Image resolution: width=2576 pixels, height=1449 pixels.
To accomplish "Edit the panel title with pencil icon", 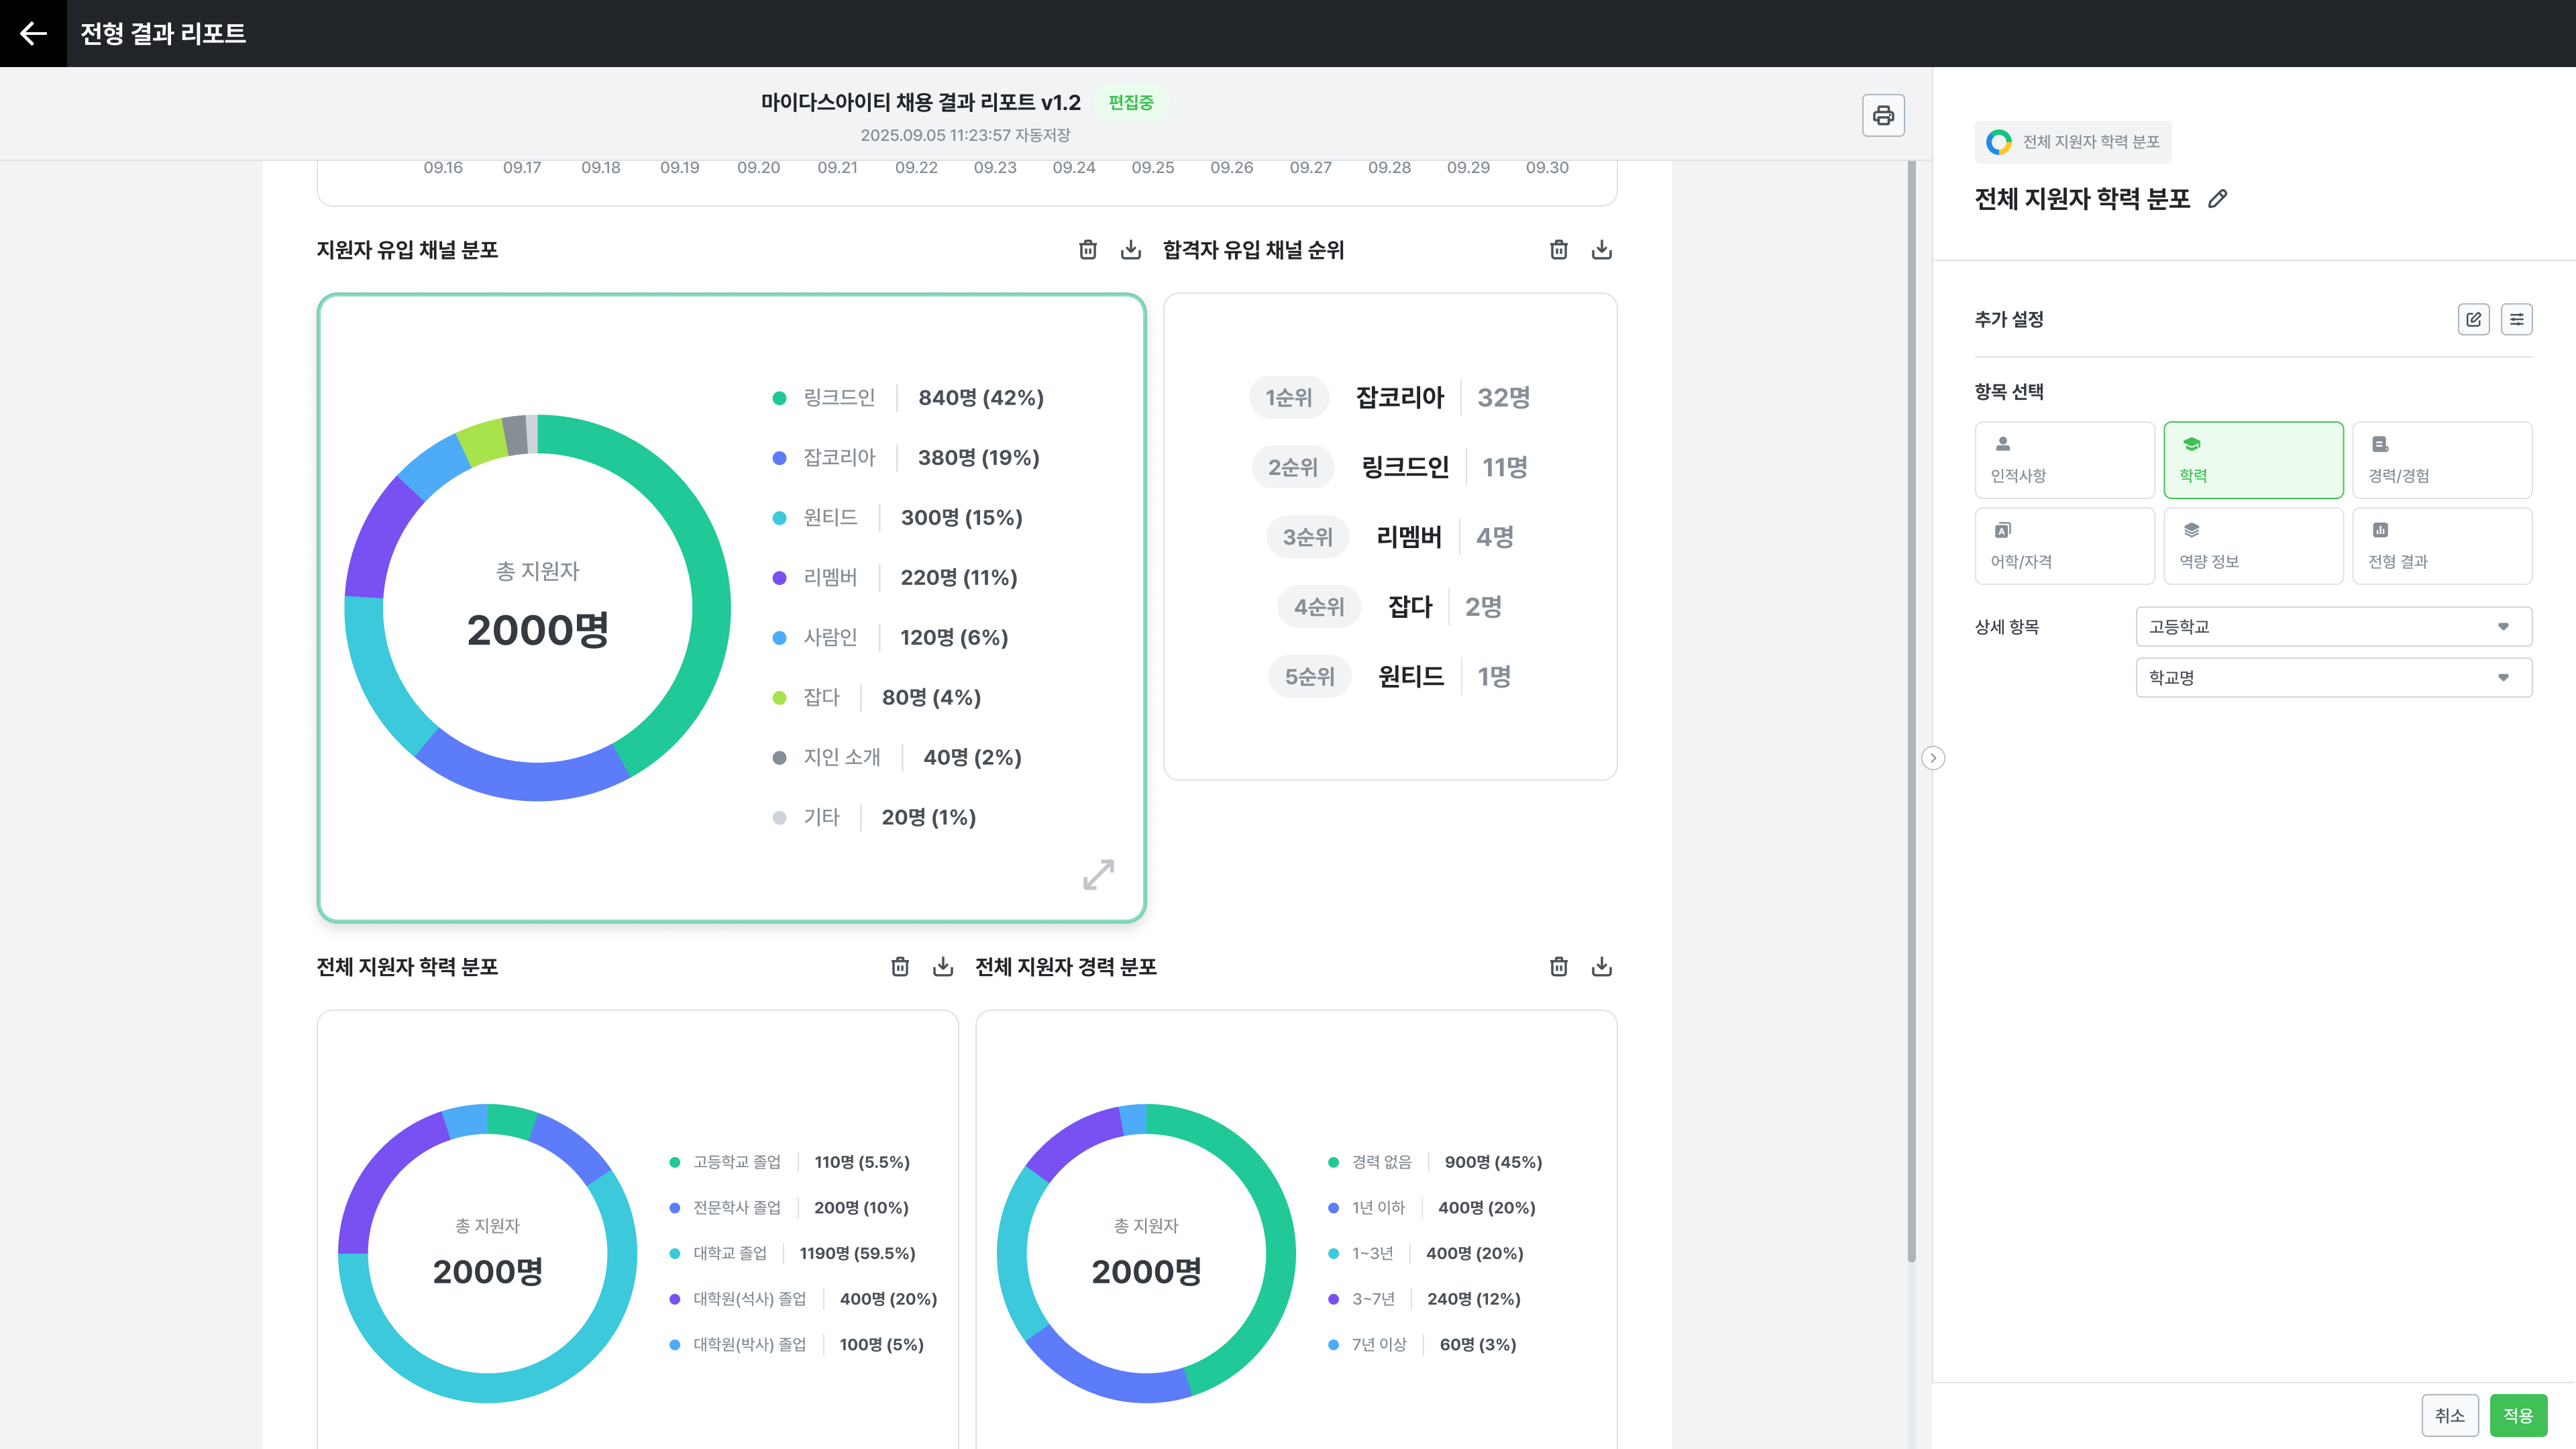I will (x=2217, y=199).
